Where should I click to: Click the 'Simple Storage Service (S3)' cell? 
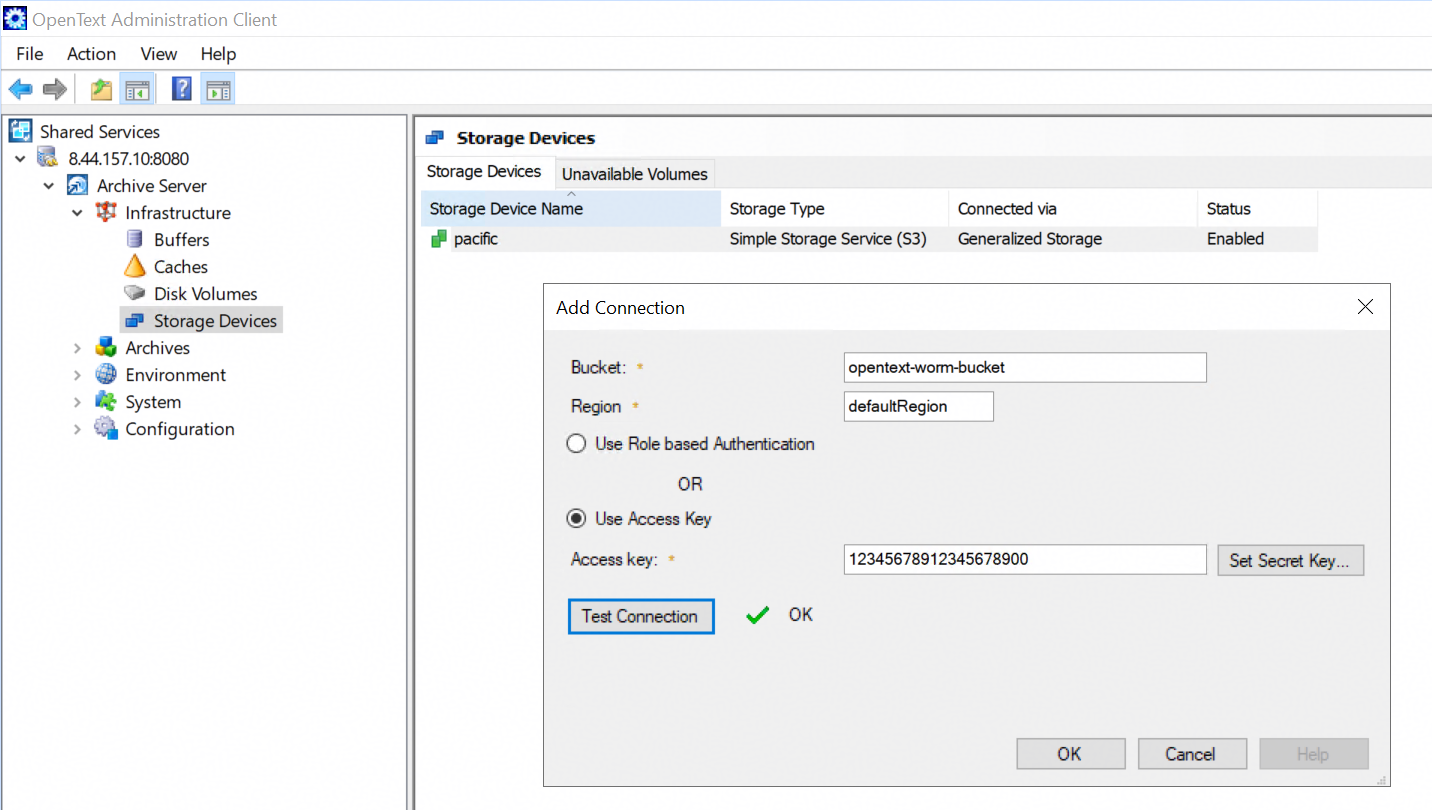click(x=828, y=239)
